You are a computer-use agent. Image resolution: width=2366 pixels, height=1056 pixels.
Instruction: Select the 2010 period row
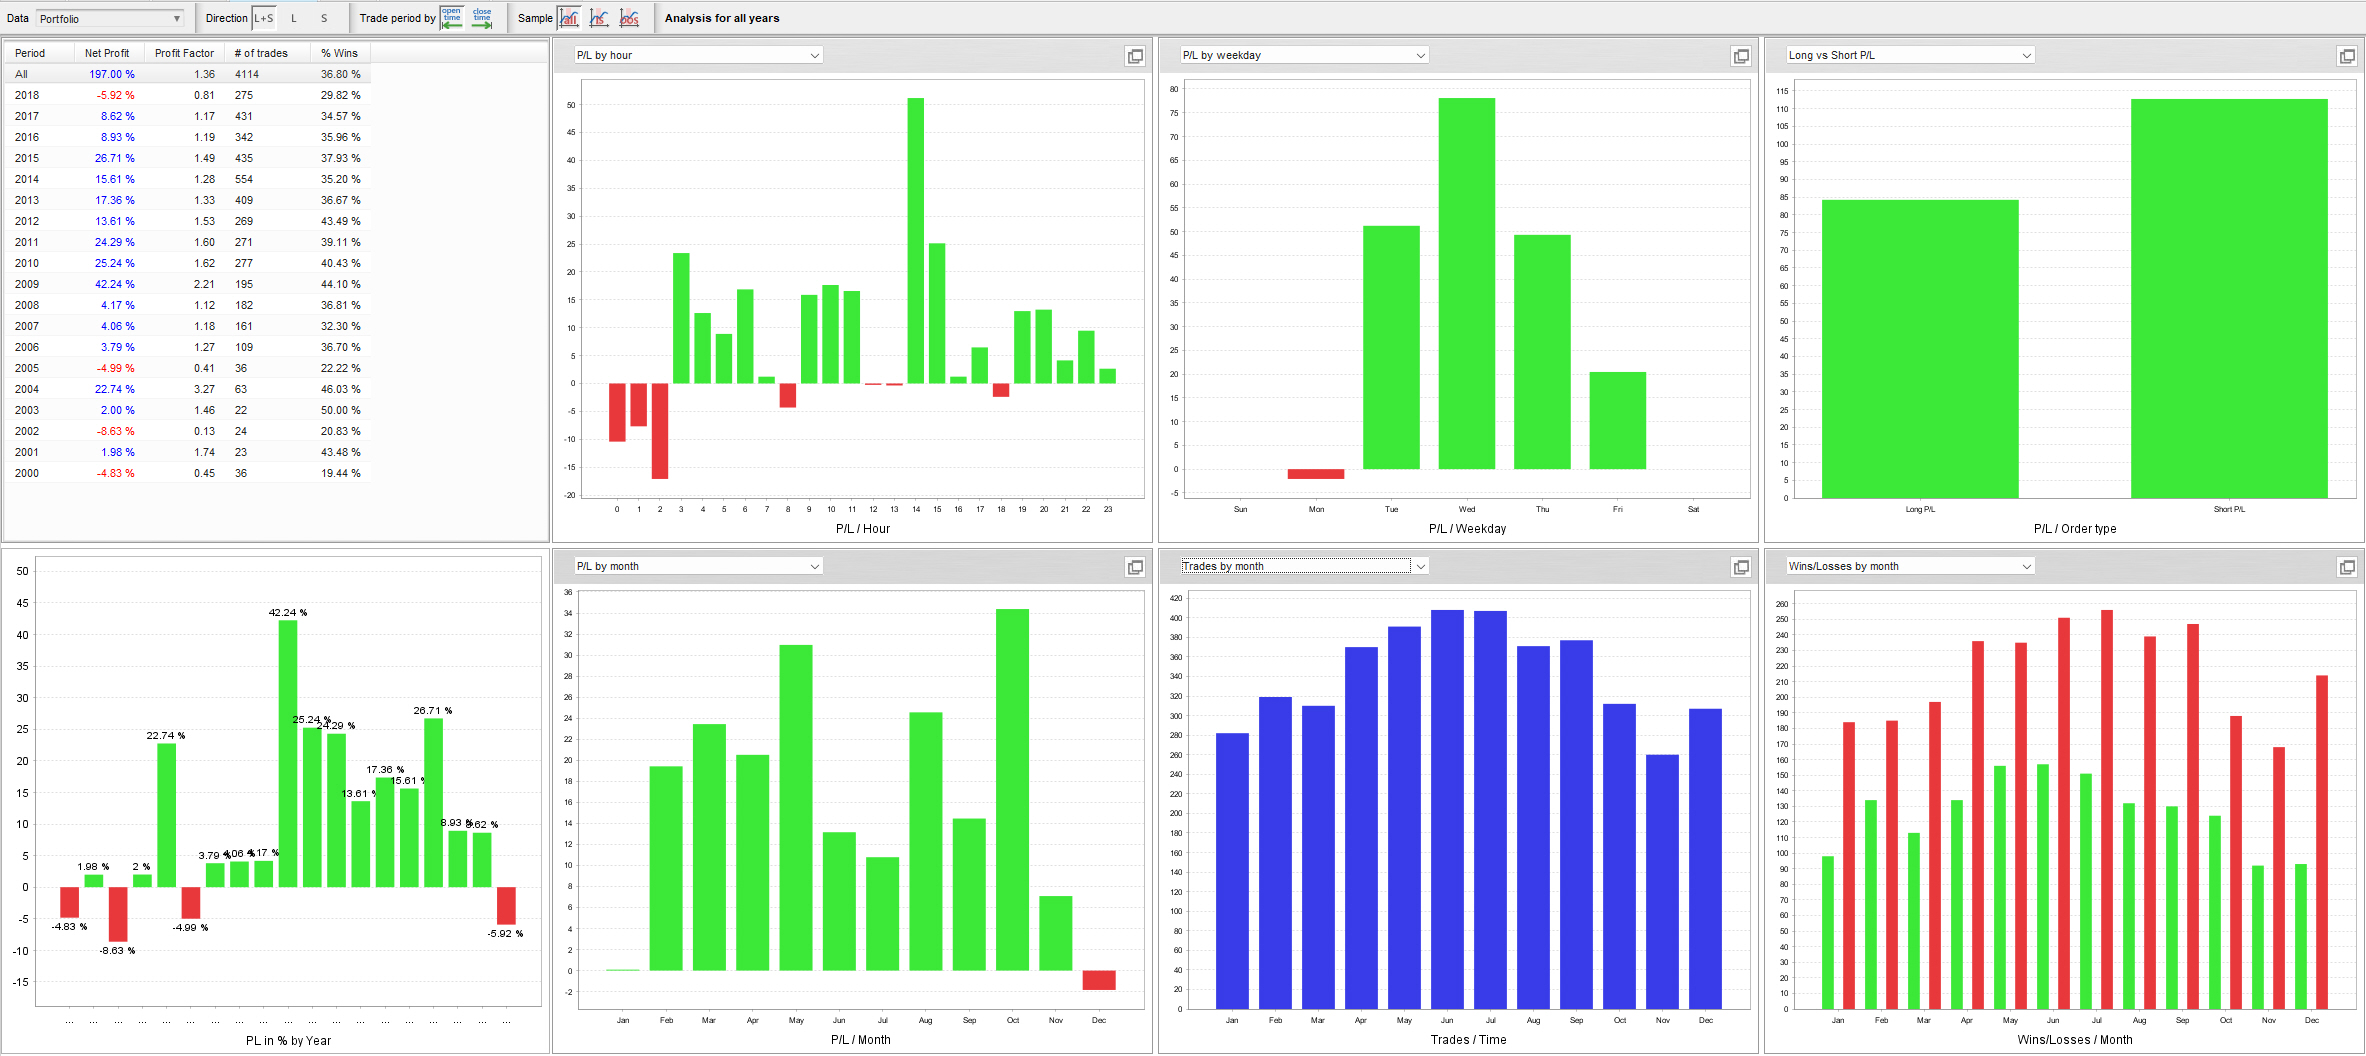pyautogui.click(x=188, y=263)
